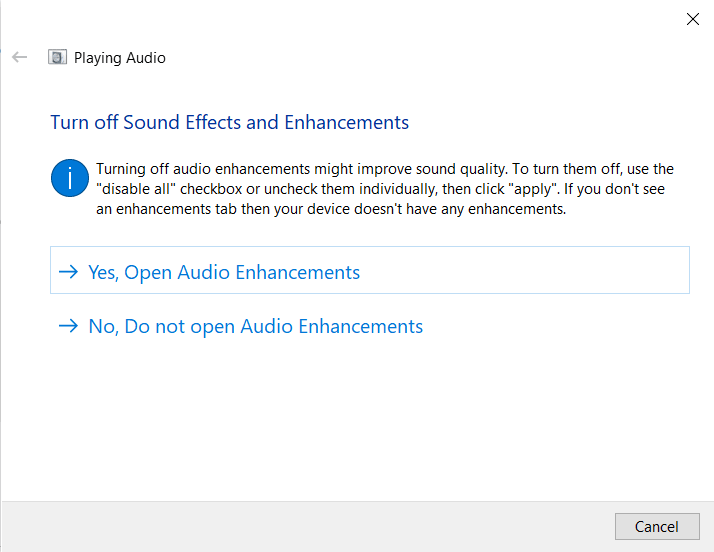The height and width of the screenshot is (552, 714).
Task: Click the Playing Audio troubleshooter icon
Action: (58, 58)
